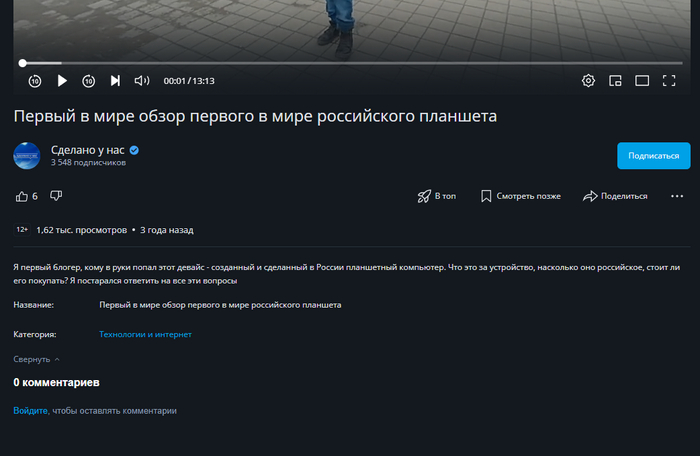Click the video frame area

(352, 29)
